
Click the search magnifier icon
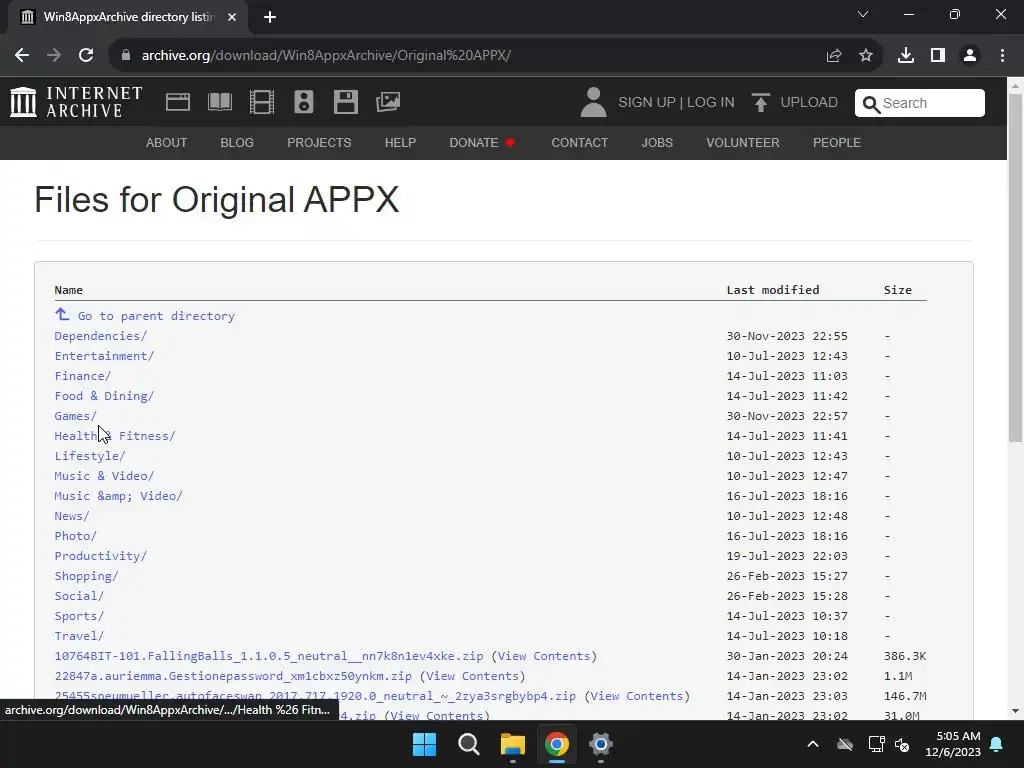pyautogui.click(x=871, y=104)
